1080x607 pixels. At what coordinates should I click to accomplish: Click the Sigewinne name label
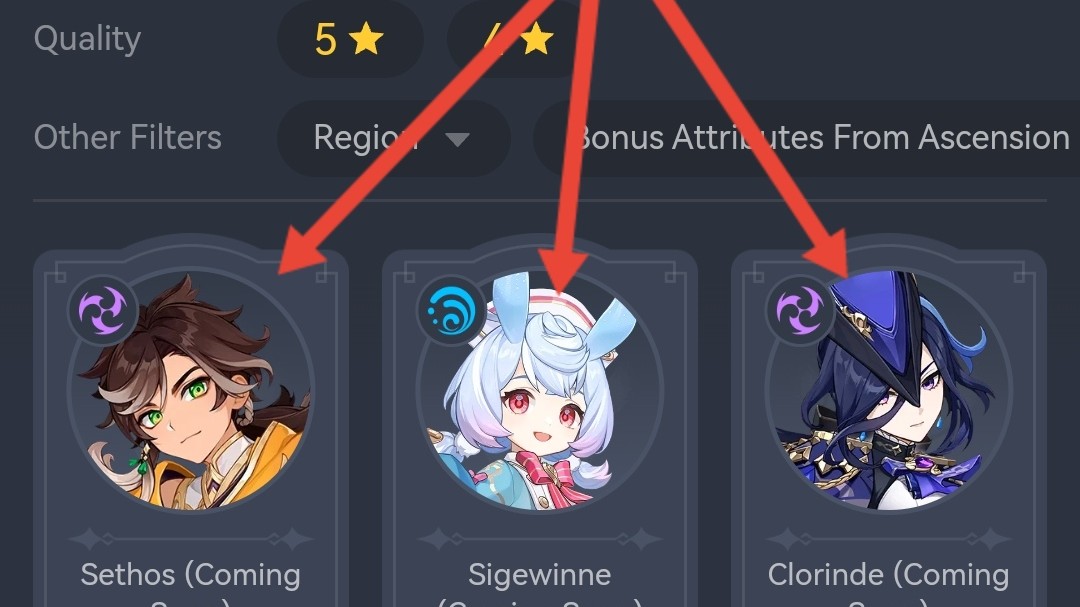[x=539, y=575]
